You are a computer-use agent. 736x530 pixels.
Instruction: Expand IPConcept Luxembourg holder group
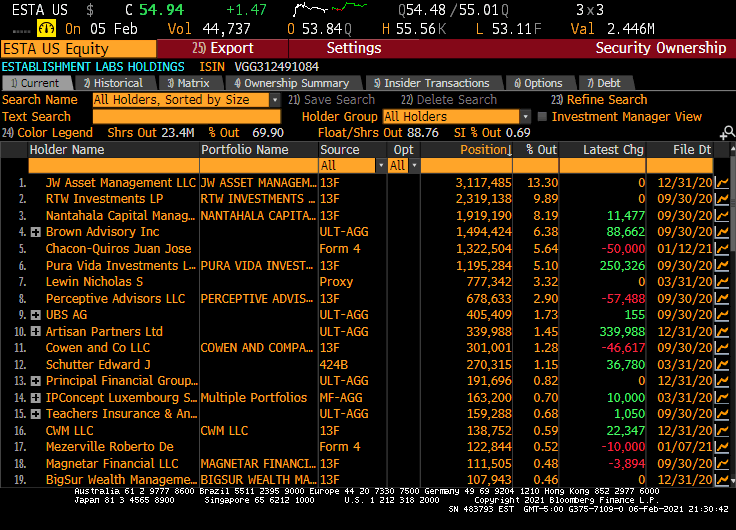pyautogui.click(x=36, y=398)
